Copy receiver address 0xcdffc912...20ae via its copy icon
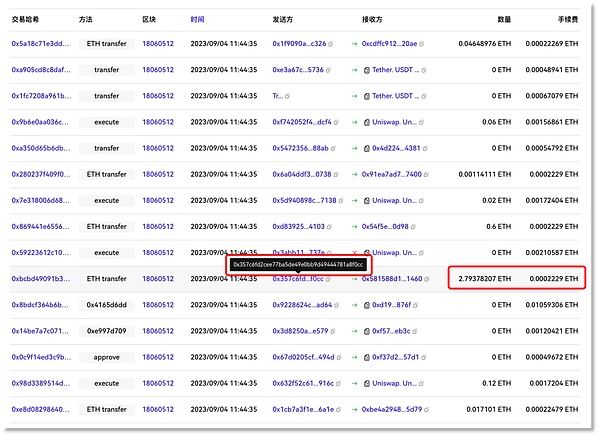Viewport: 600px width, 436px height. point(424,44)
